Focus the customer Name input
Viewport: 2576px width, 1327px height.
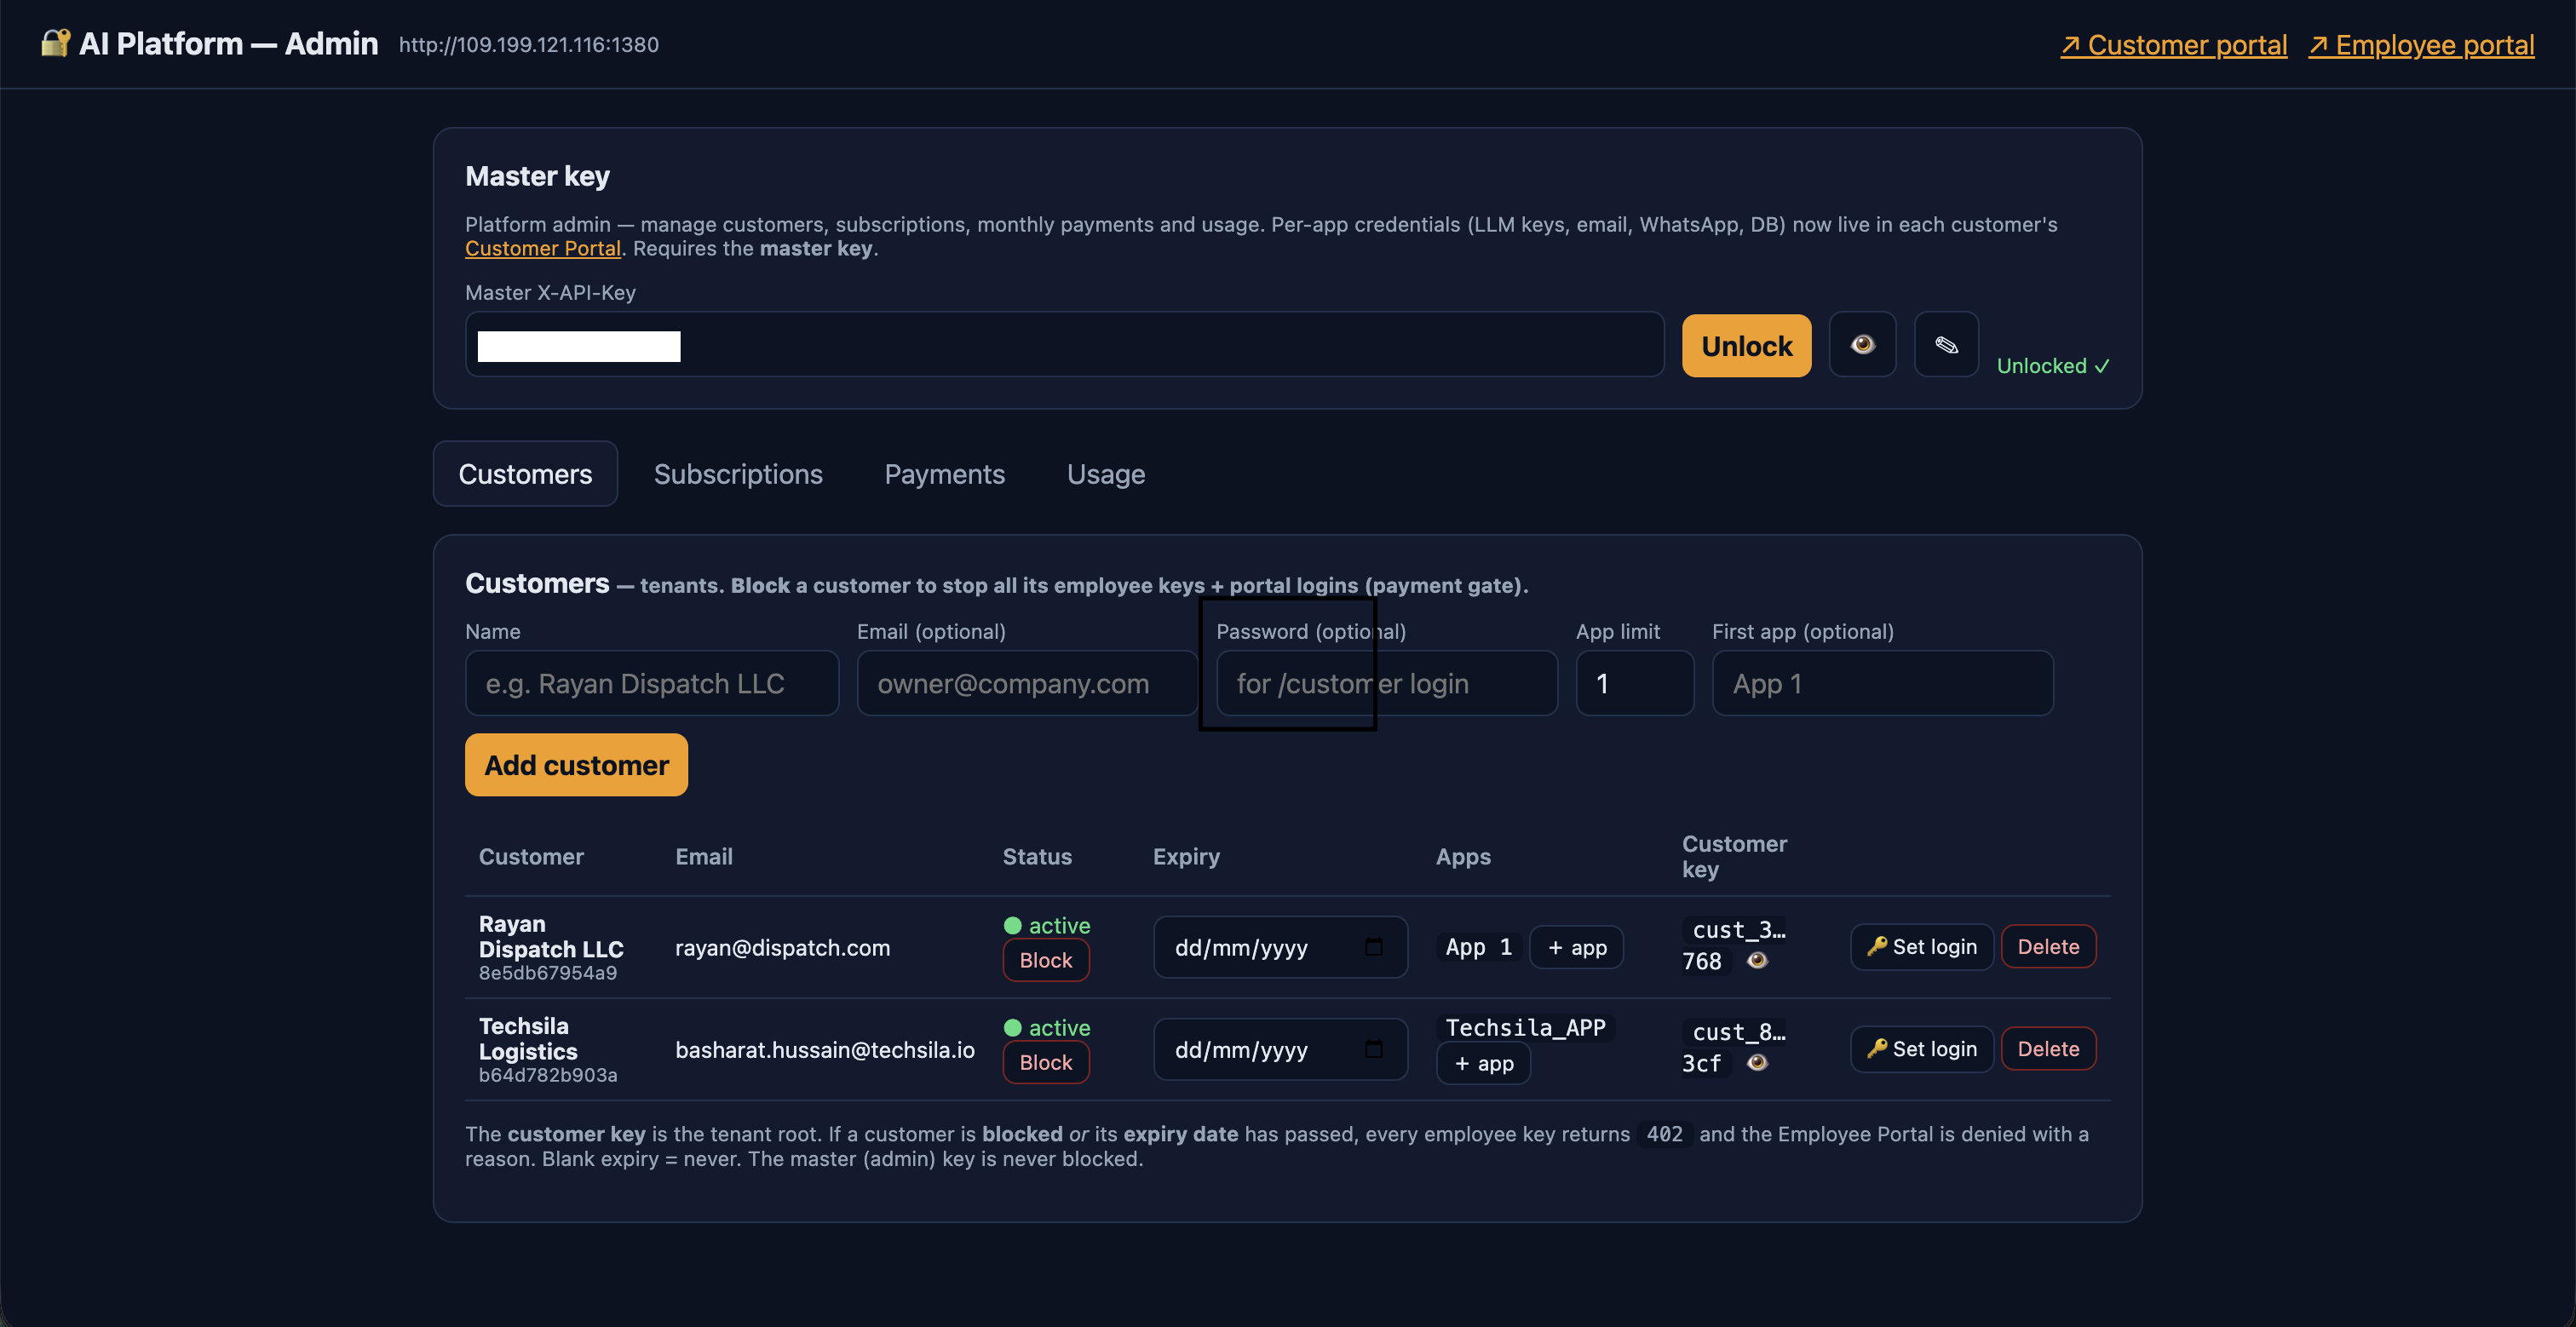pyautogui.click(x=652, y=684)
